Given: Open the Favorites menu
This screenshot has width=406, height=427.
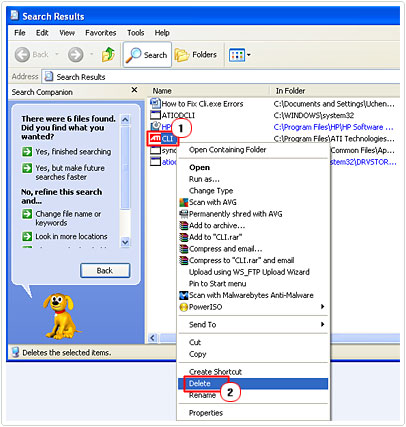Looking at the screenshot, I should (x=101, y=33).
